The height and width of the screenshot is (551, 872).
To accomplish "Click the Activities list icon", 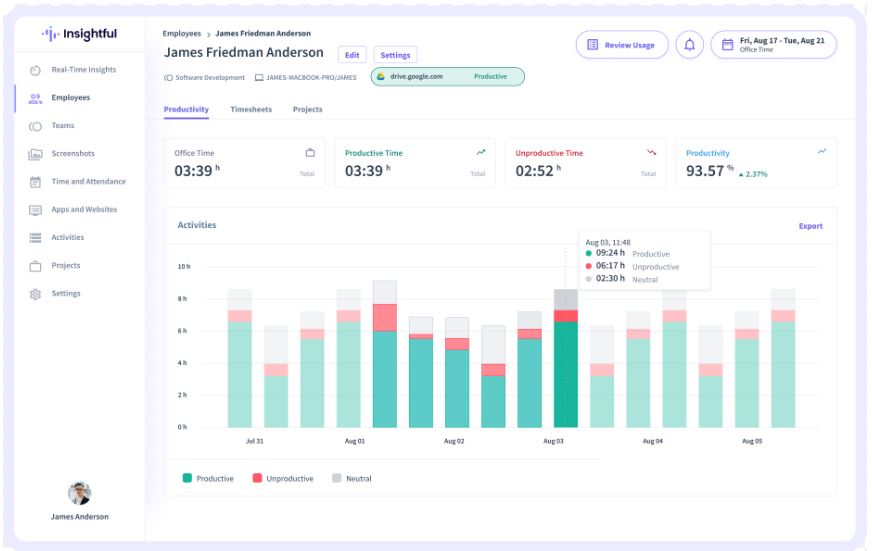I will pos(35,238).
